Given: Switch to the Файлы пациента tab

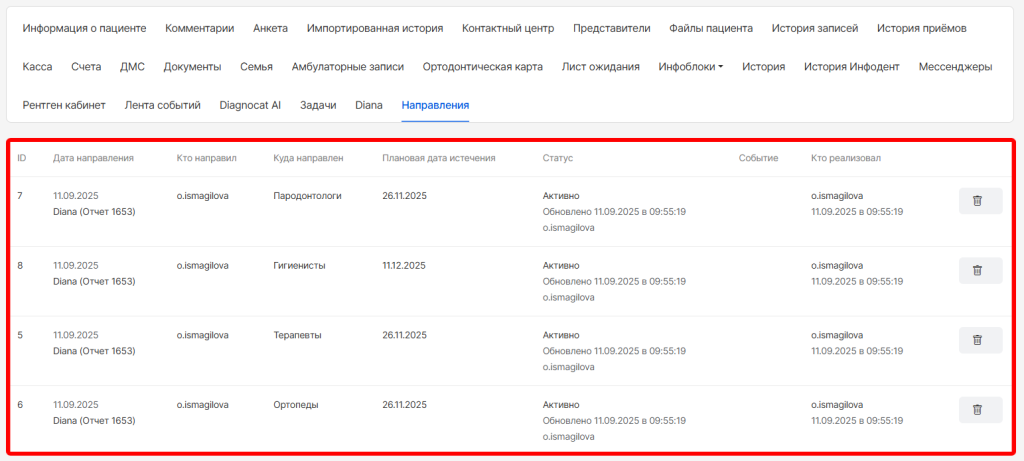Looking at the screenshot, I should 712,29.
